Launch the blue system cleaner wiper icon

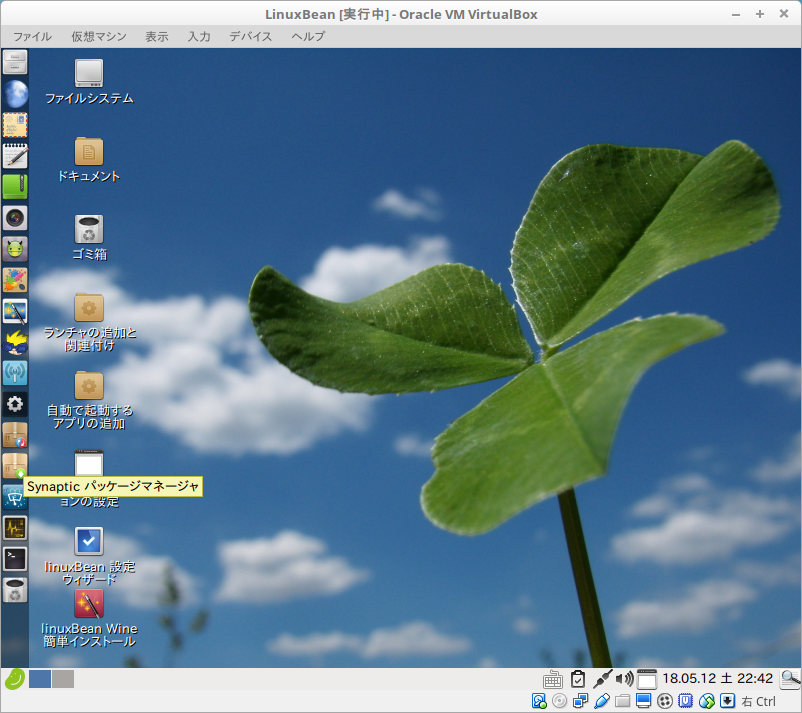[x=15, y=497]
